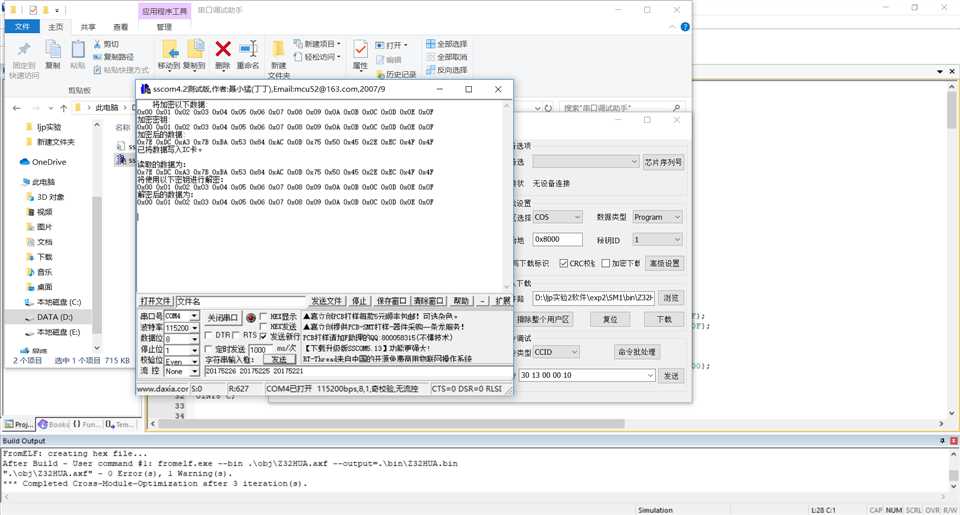This screenshot has width=960, height=515.
Task: Click Pin to Quick access (固定到快速访问) icon
Action: click(x=24, y=50)
